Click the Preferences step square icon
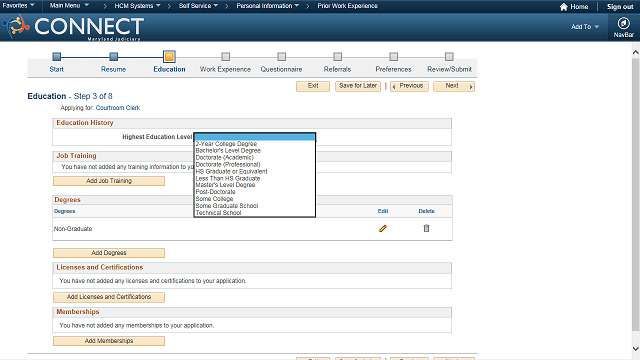The image size is (640, 360). 393,56
